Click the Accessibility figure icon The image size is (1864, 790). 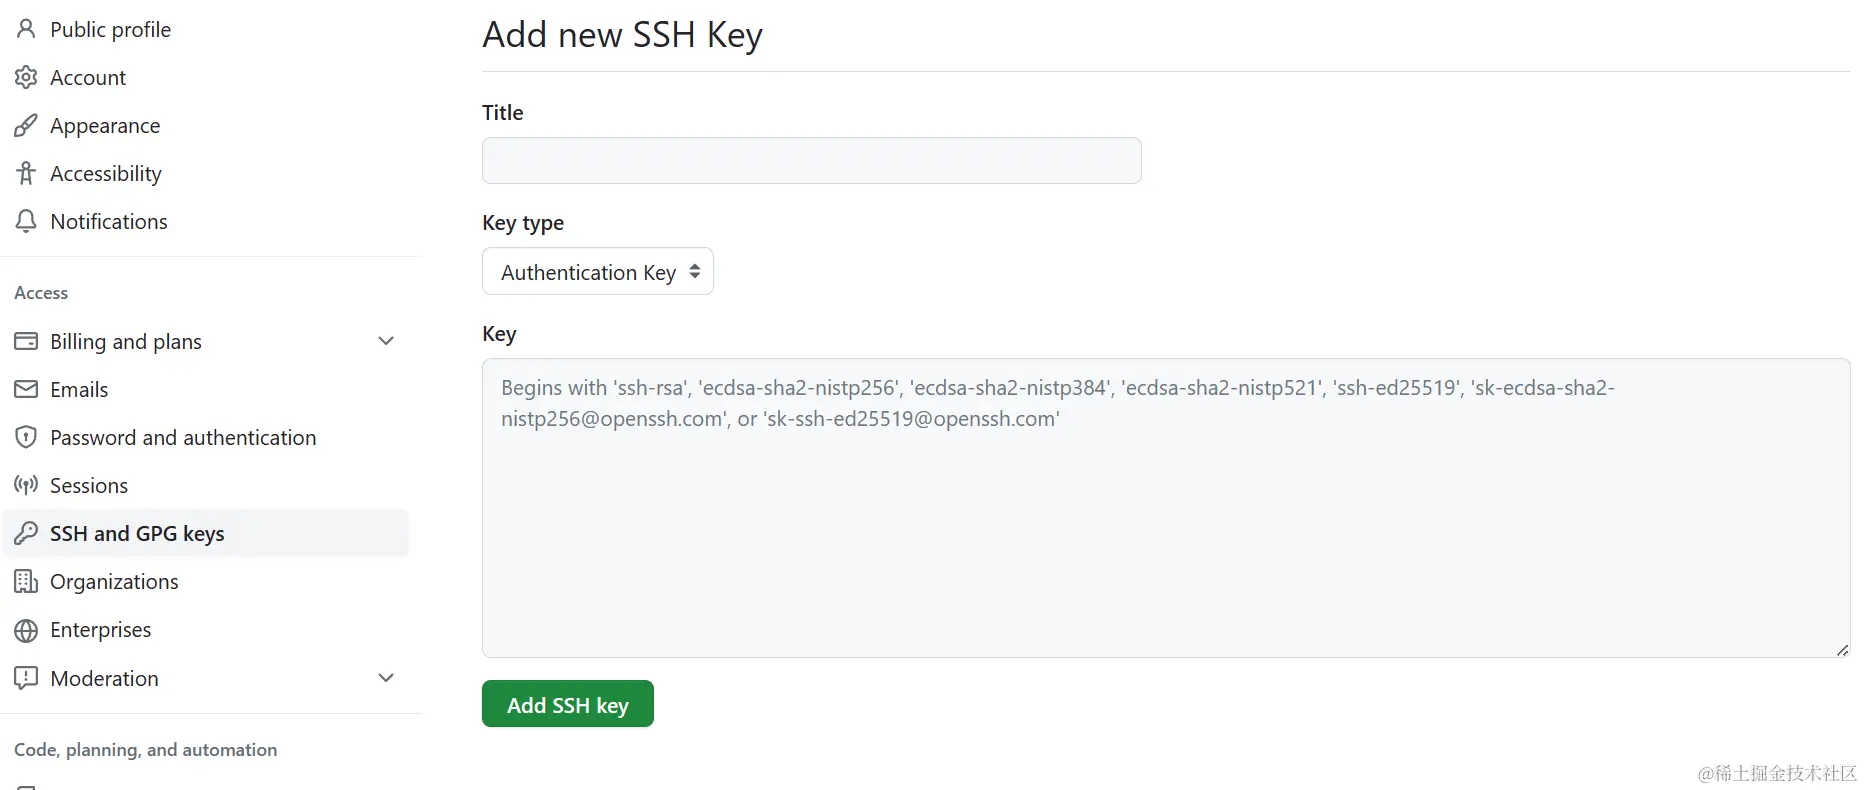(26, 174)
